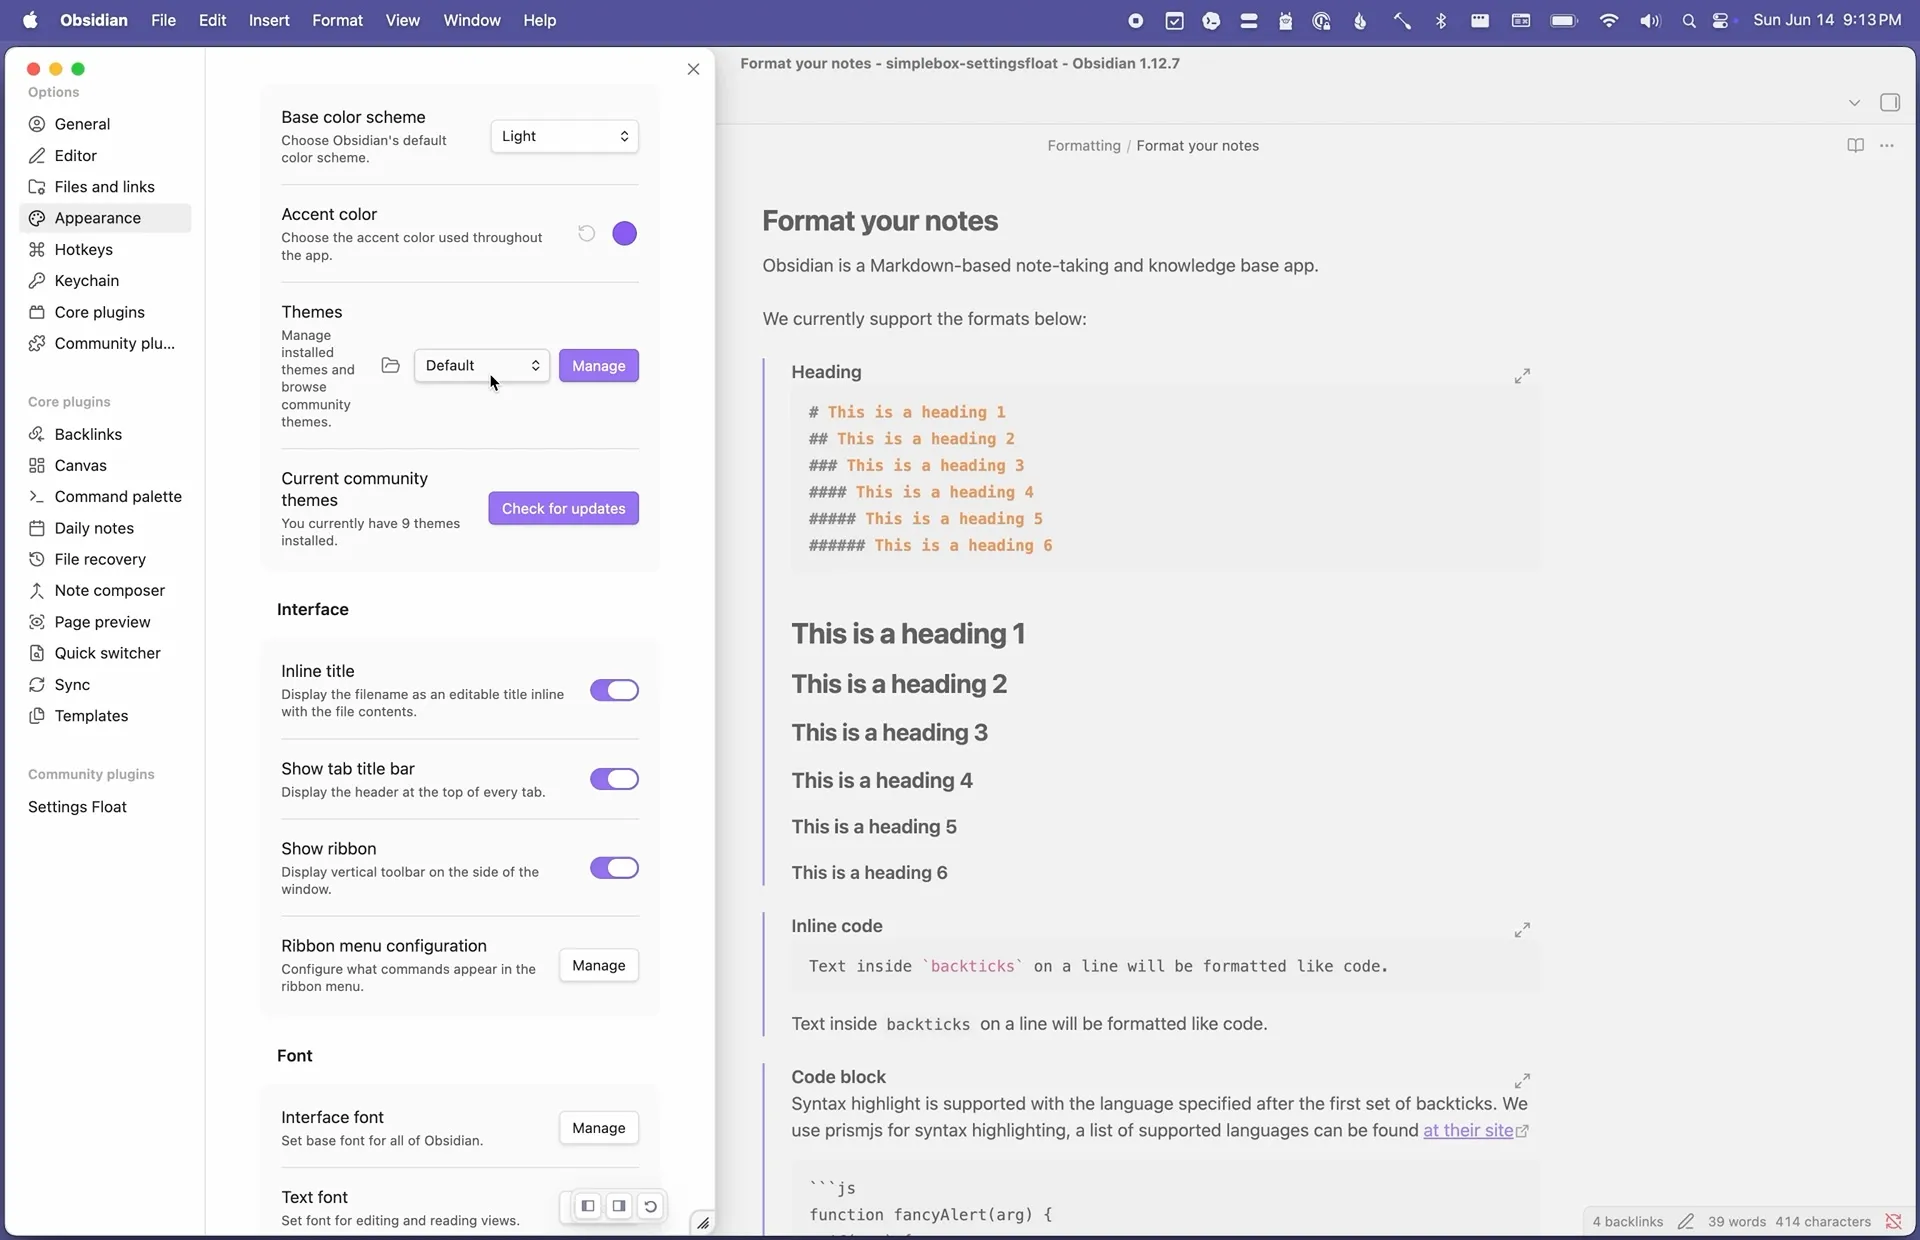This screenshot has height=1240, width=1920.
Task: Open volume control in menu bar
Action: pos(1650,21)
